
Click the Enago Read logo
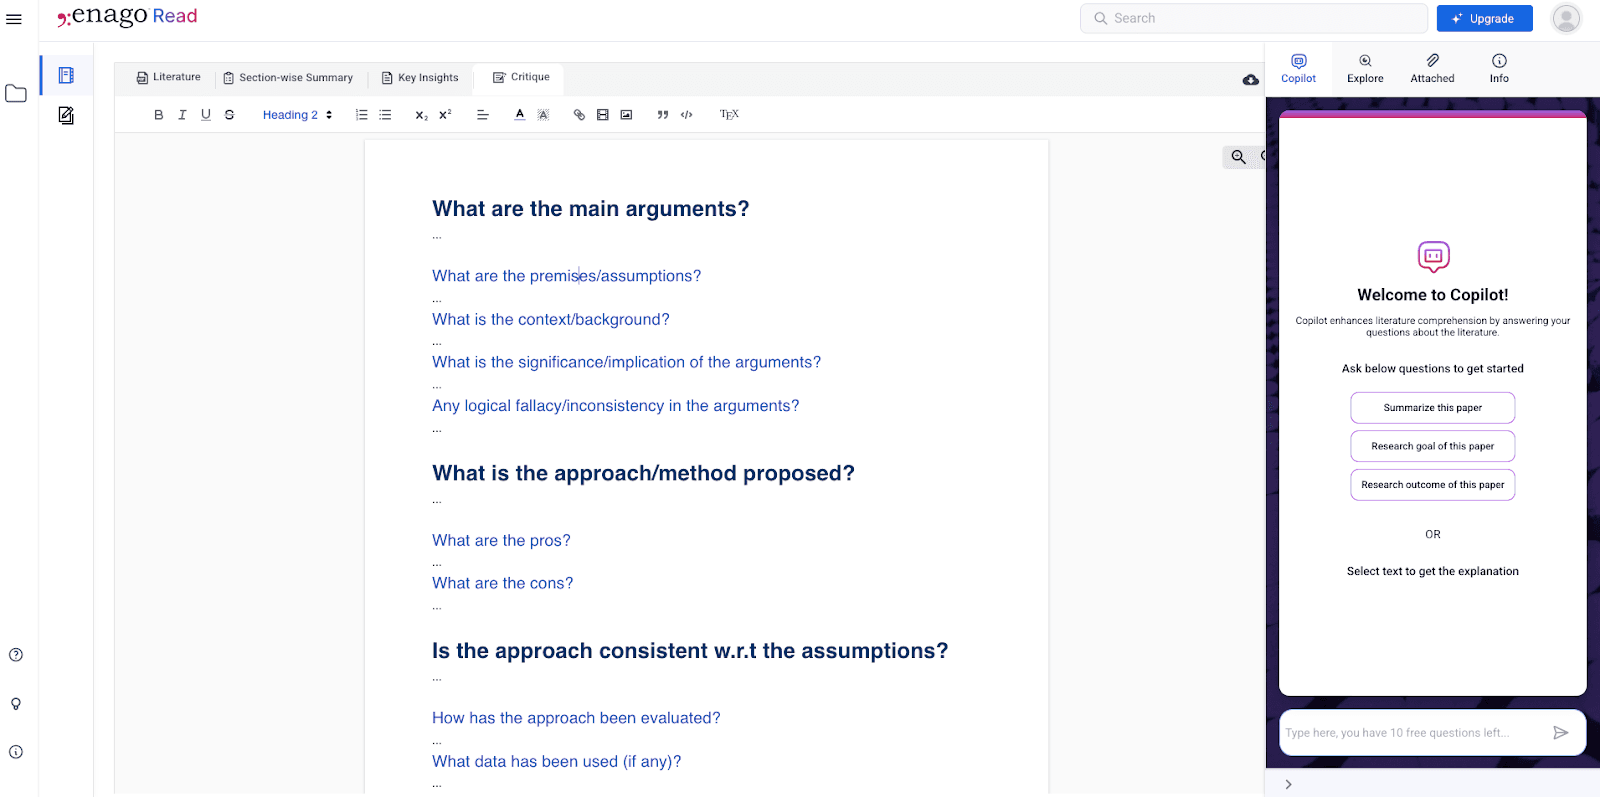coord(127,16)
